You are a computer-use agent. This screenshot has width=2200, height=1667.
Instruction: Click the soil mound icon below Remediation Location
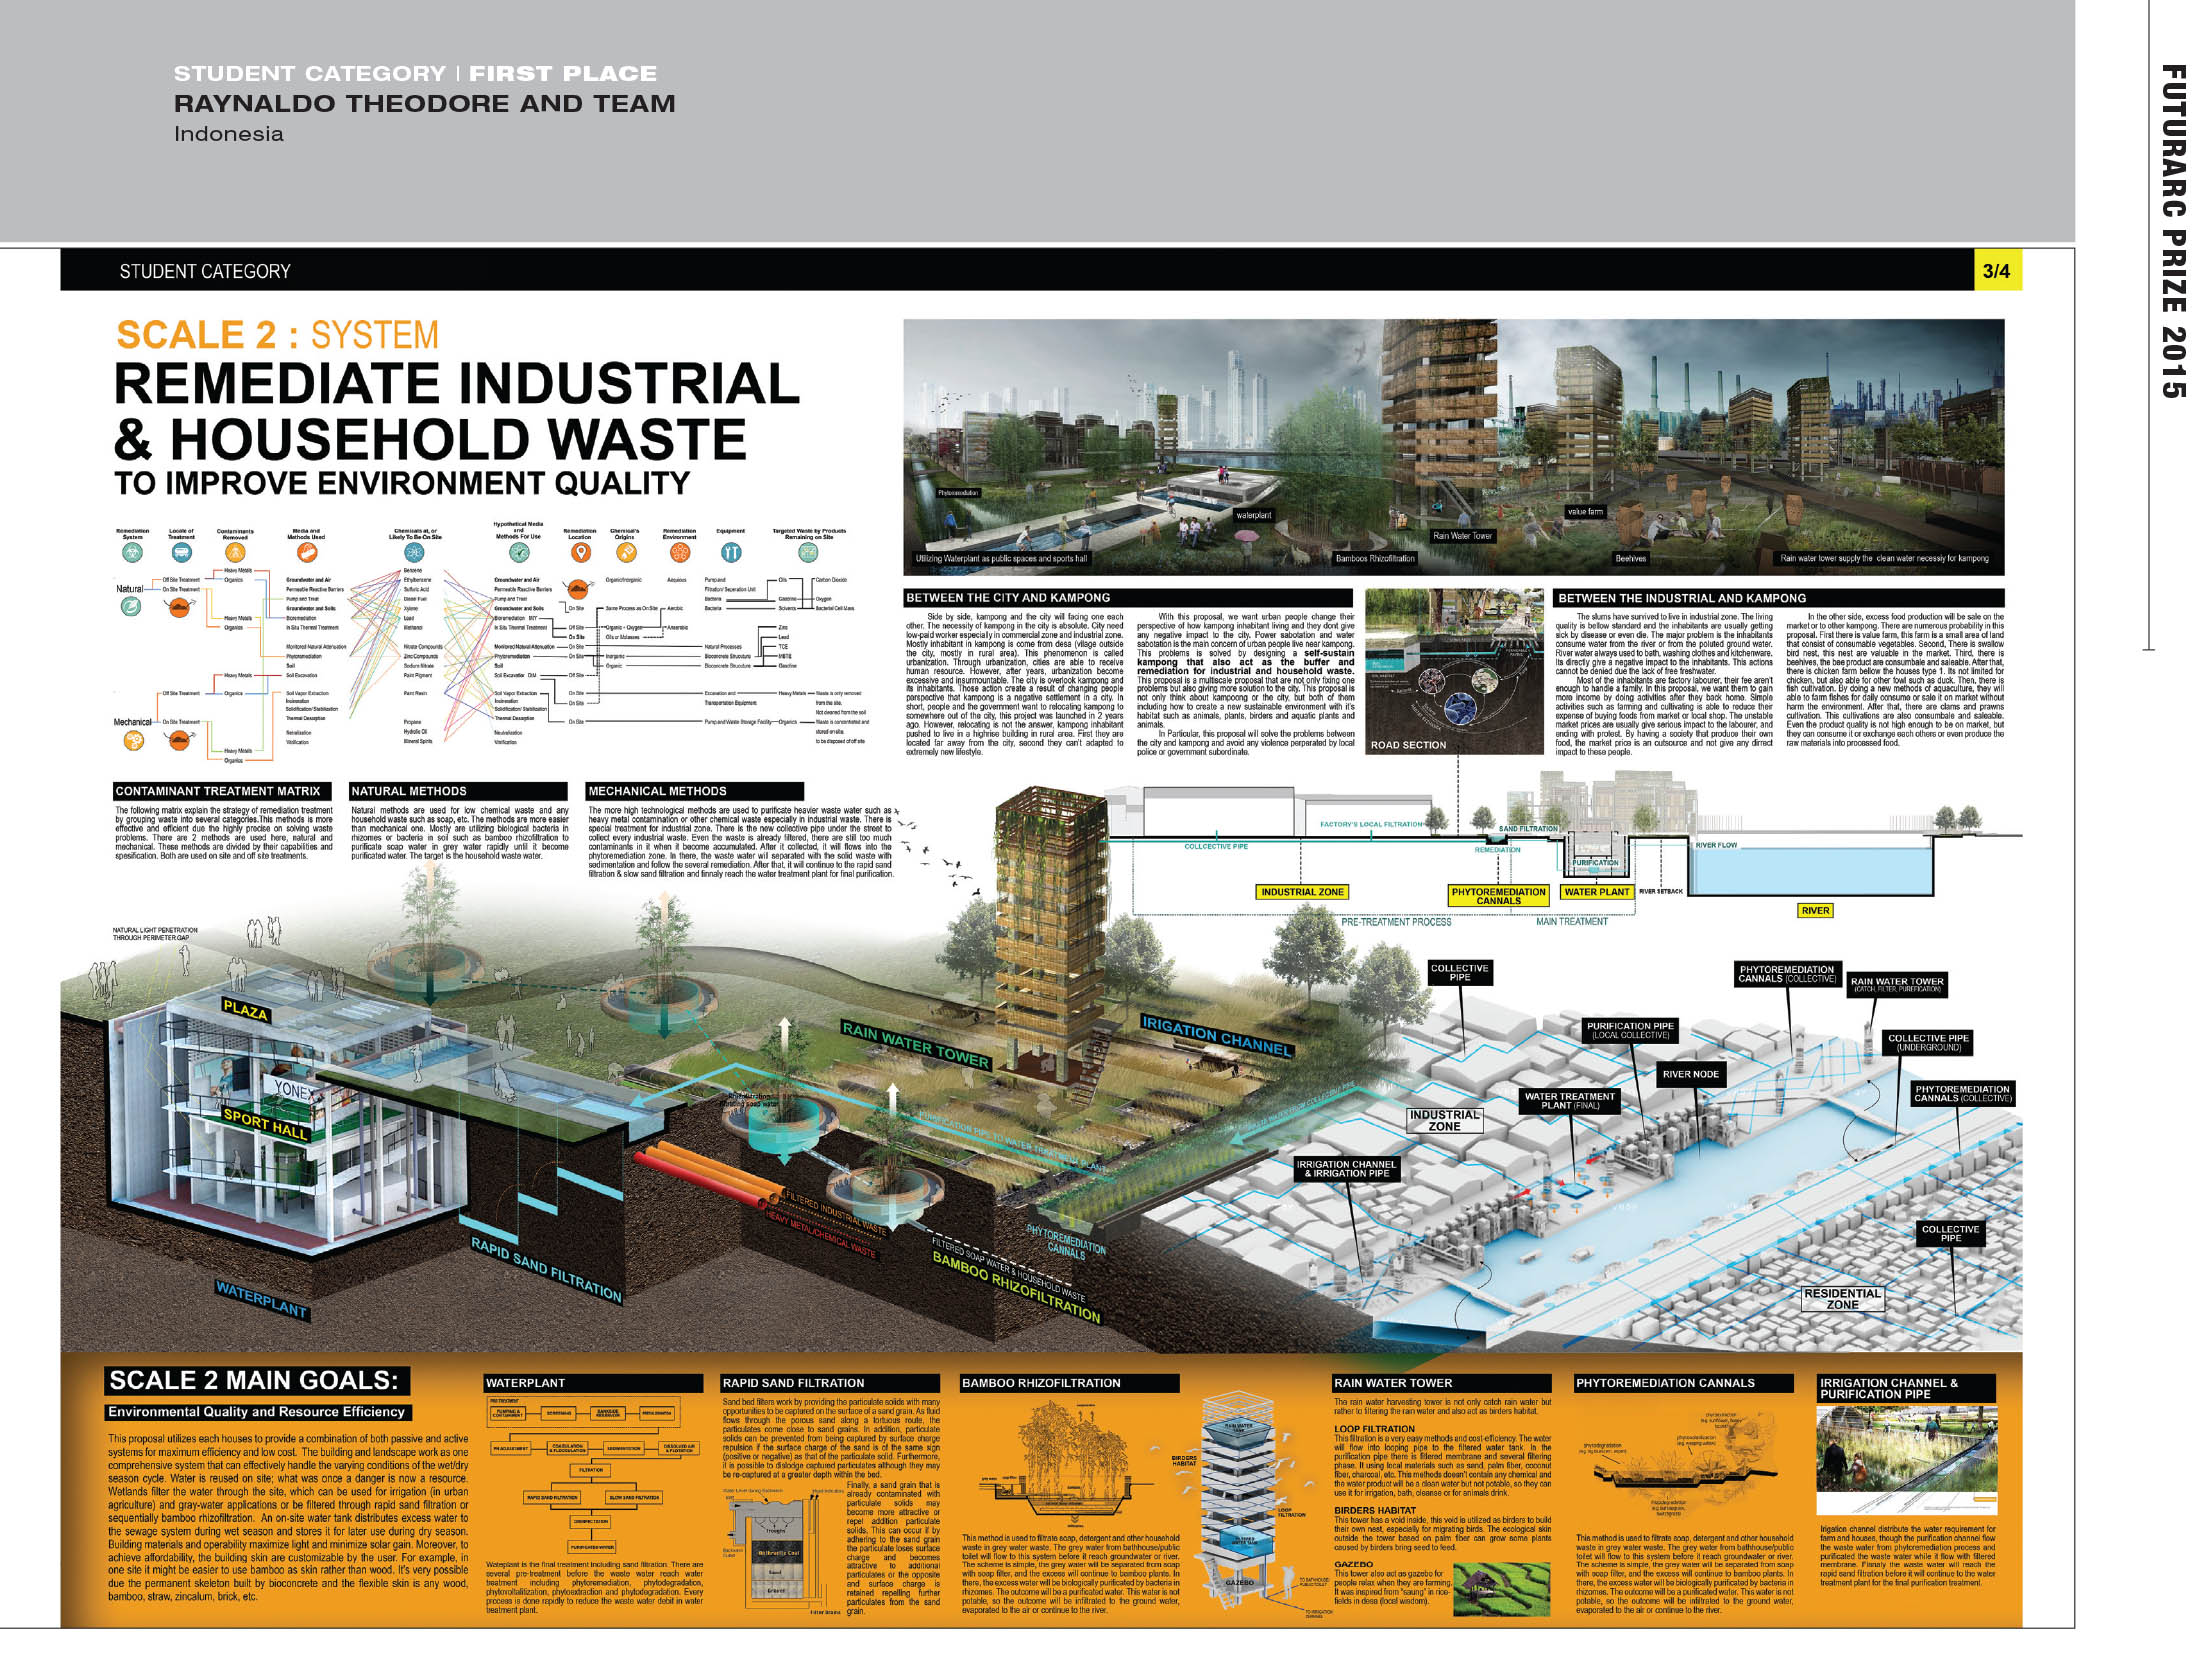(x=578, y=590)
